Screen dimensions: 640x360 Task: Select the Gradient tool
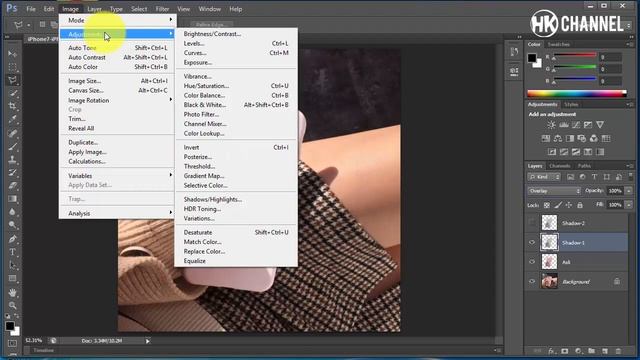[x=13, y=199]
